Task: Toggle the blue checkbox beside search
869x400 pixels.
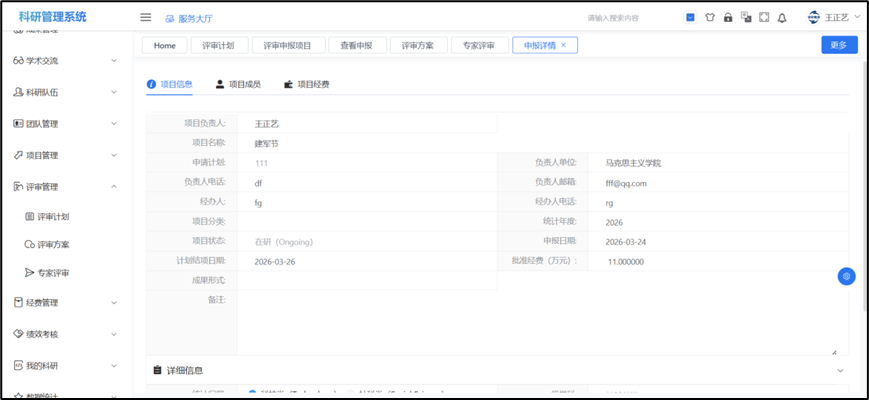Action: (690, 17)
